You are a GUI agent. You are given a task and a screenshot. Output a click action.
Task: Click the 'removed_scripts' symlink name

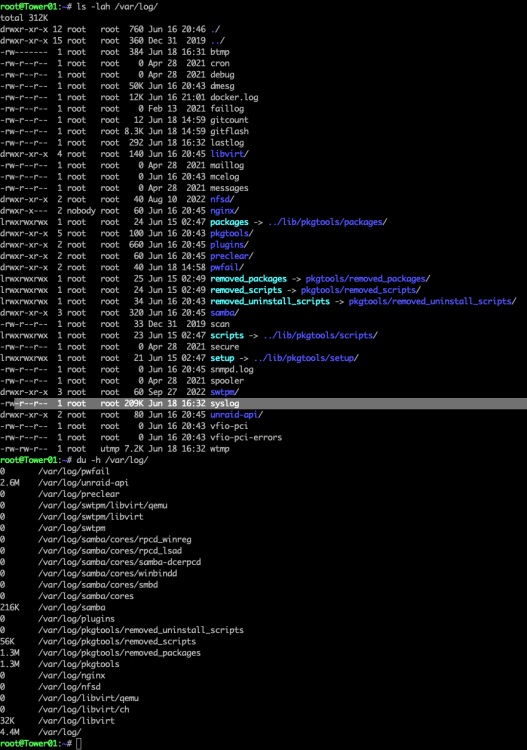(x=246, y=290)
